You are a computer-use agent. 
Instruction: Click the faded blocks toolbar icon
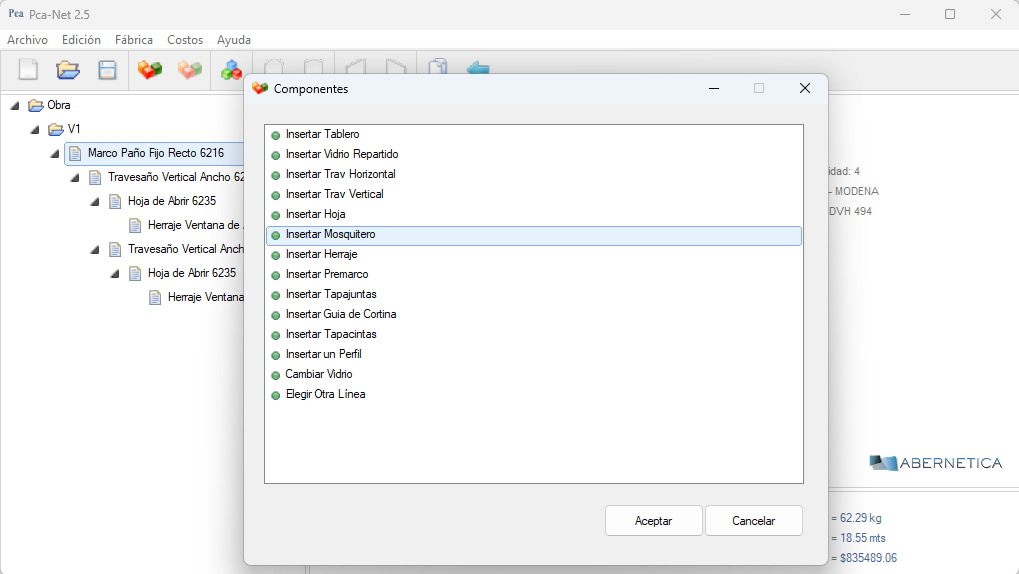click(190, 70)
